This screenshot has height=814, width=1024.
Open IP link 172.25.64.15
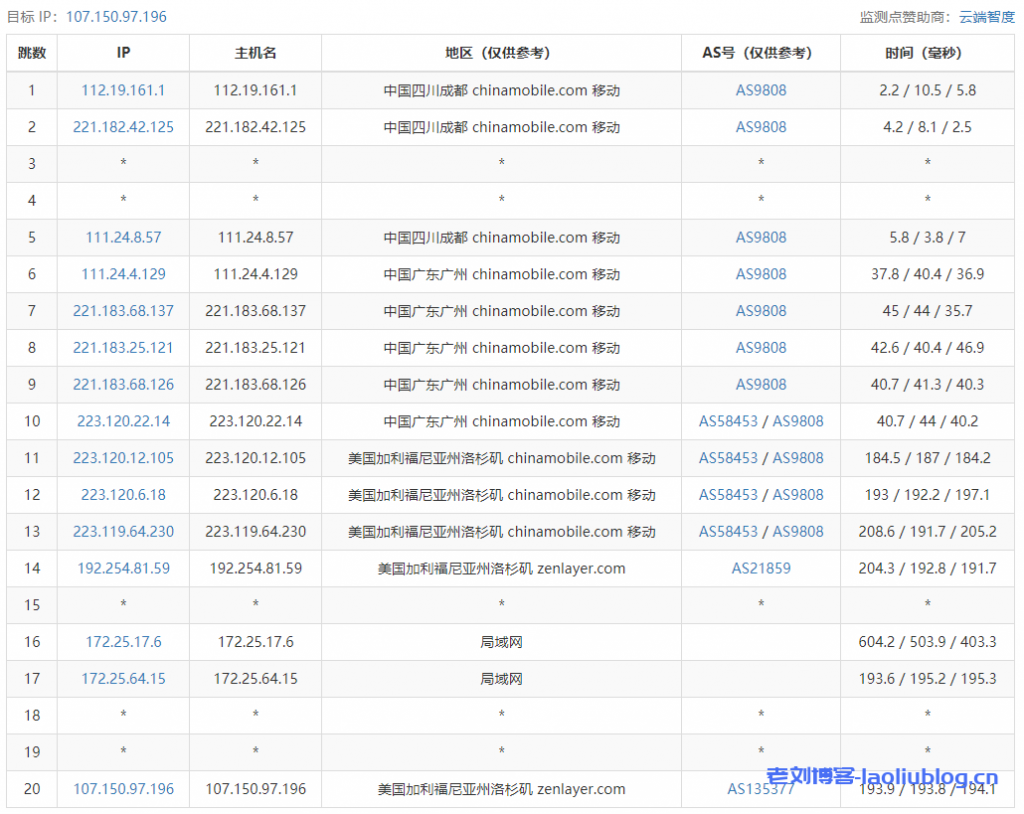[123, 678]
